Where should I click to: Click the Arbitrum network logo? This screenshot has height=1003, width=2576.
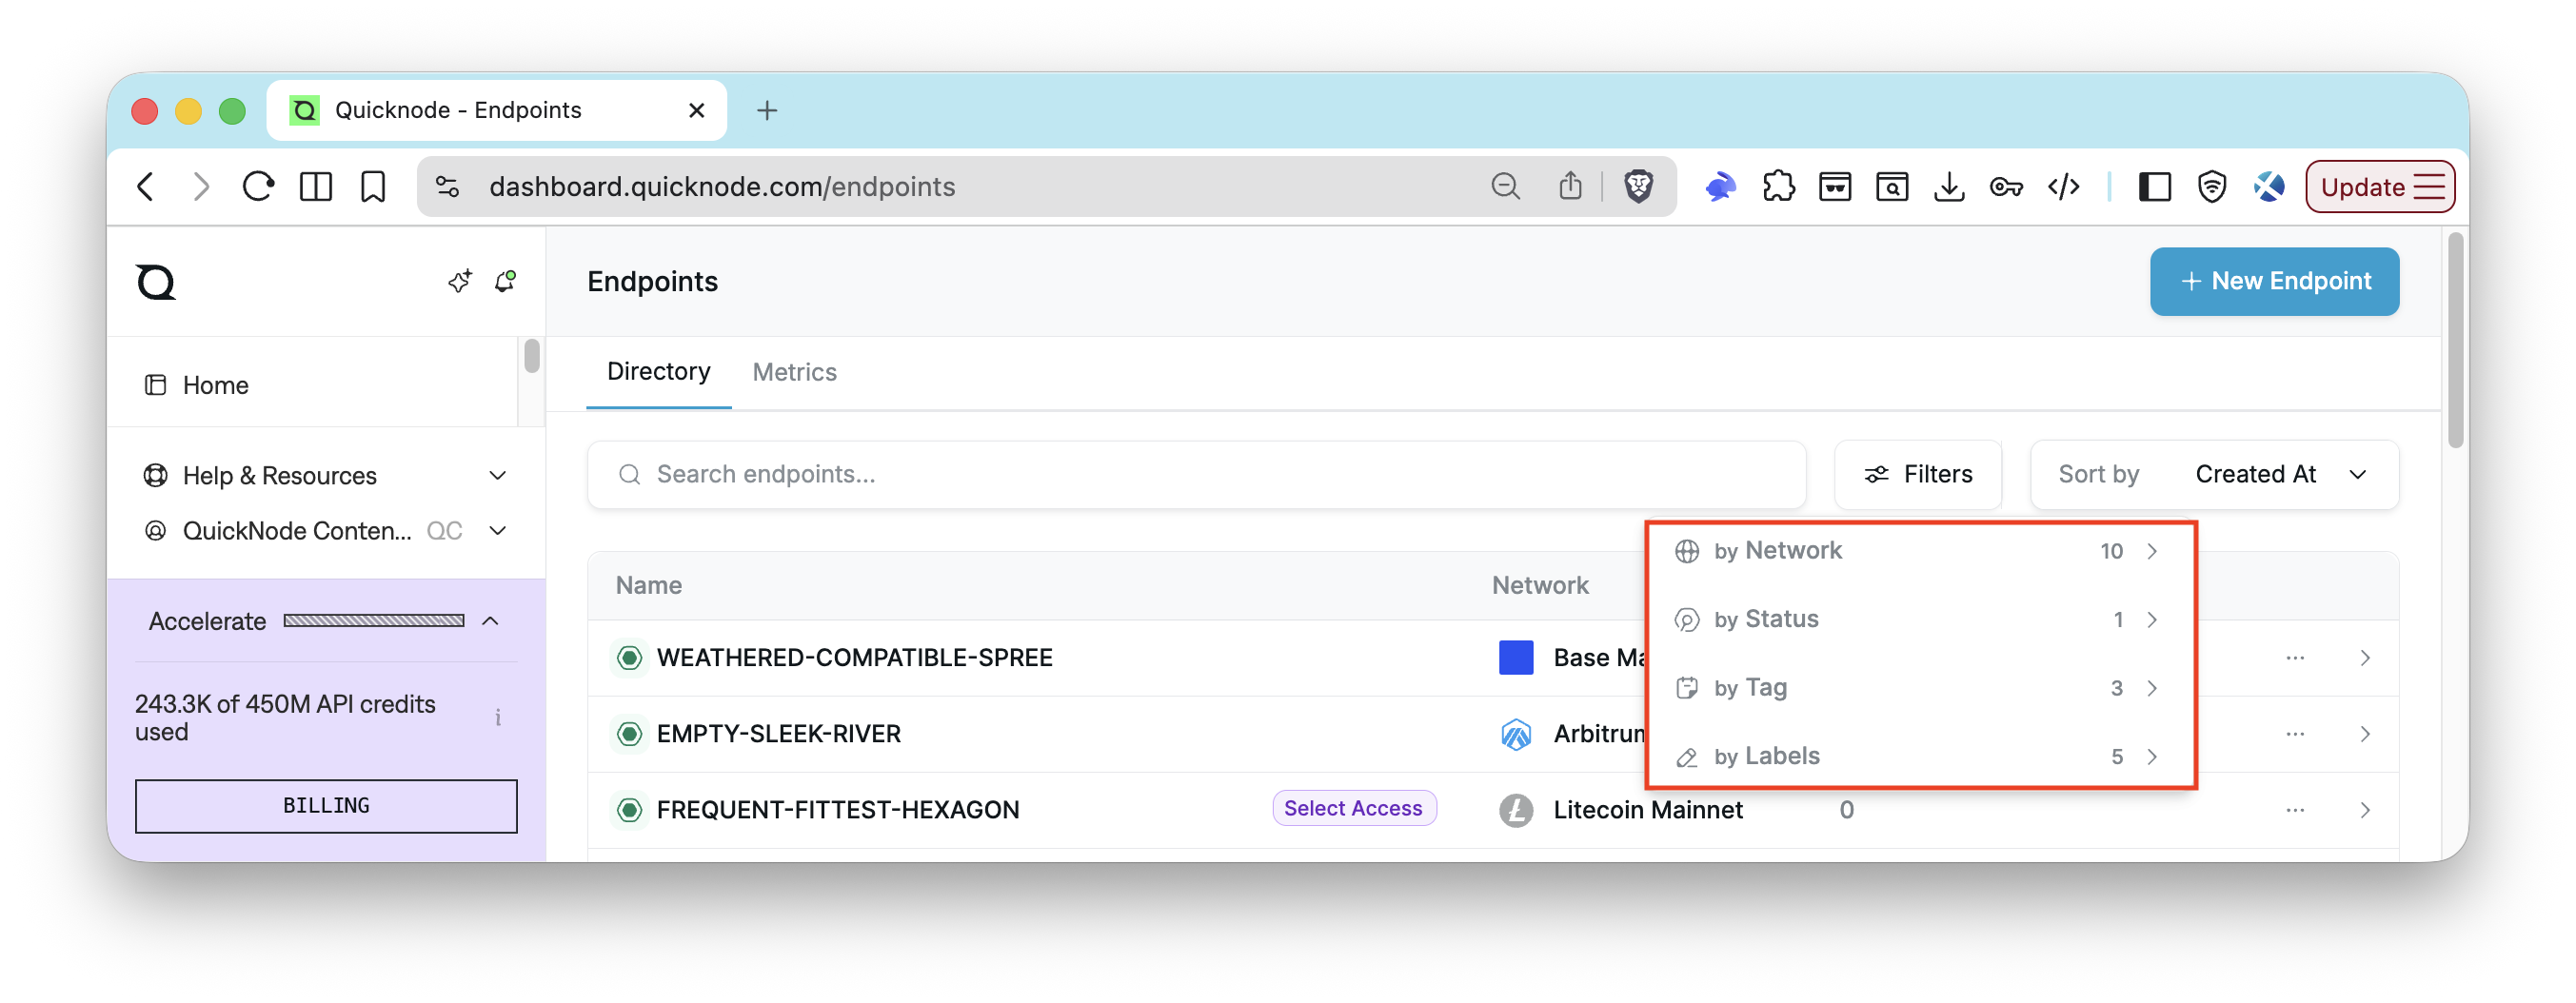pos(1516,733)
